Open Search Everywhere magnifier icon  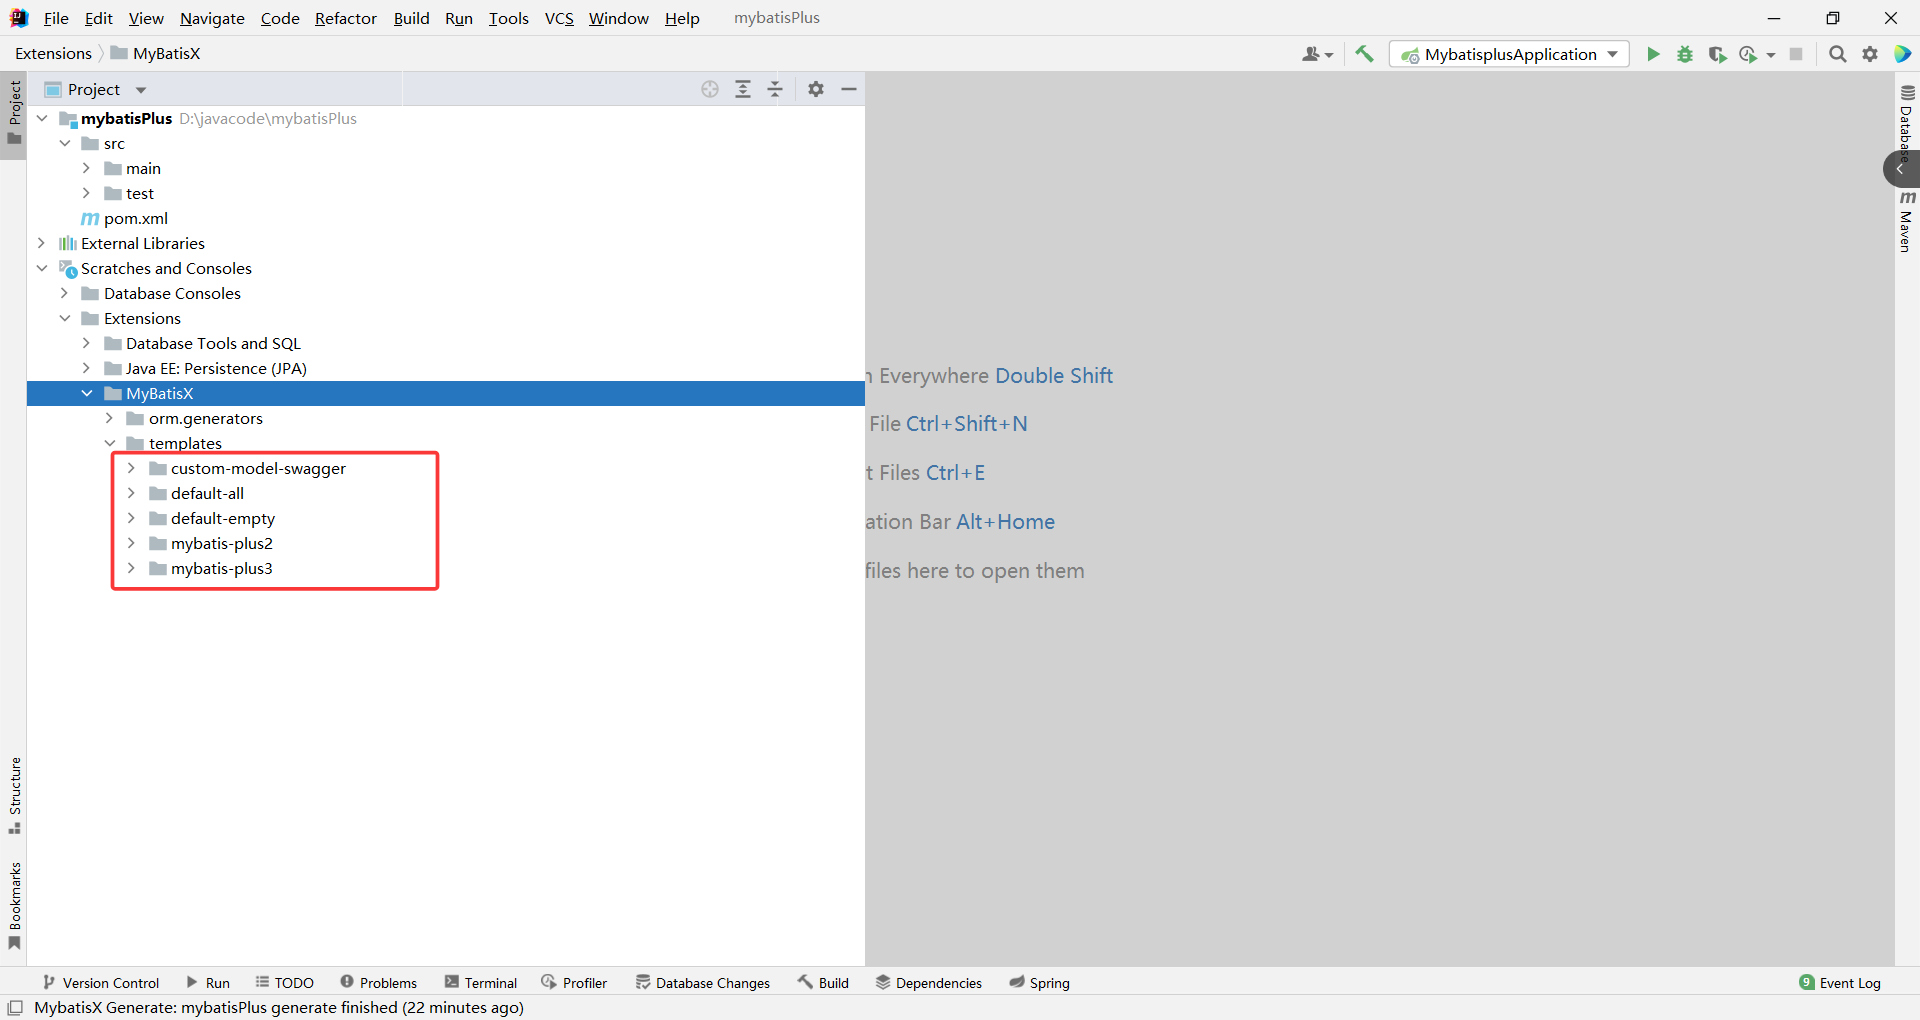click(x=1838, y=54)
